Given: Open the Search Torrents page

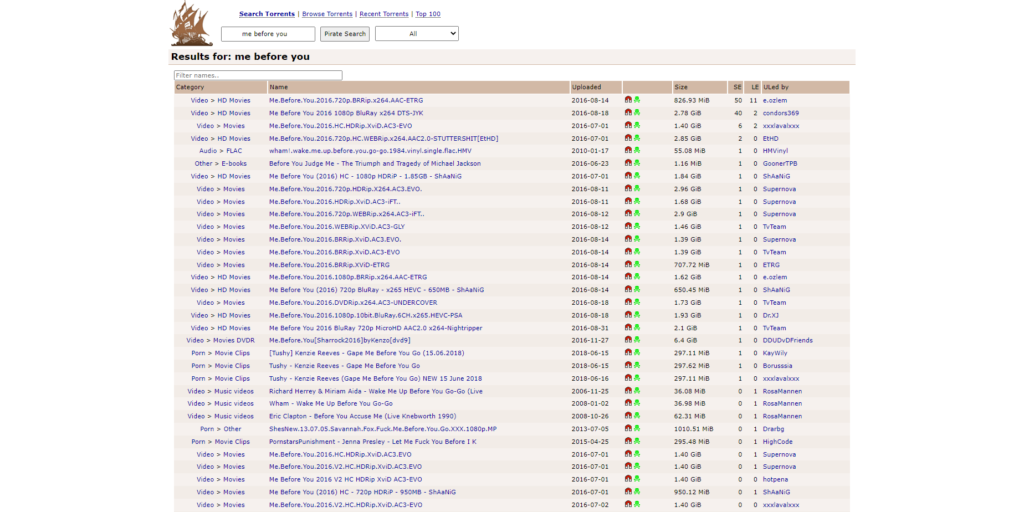Looking at the screenshot, I should (x=266, y=14).
